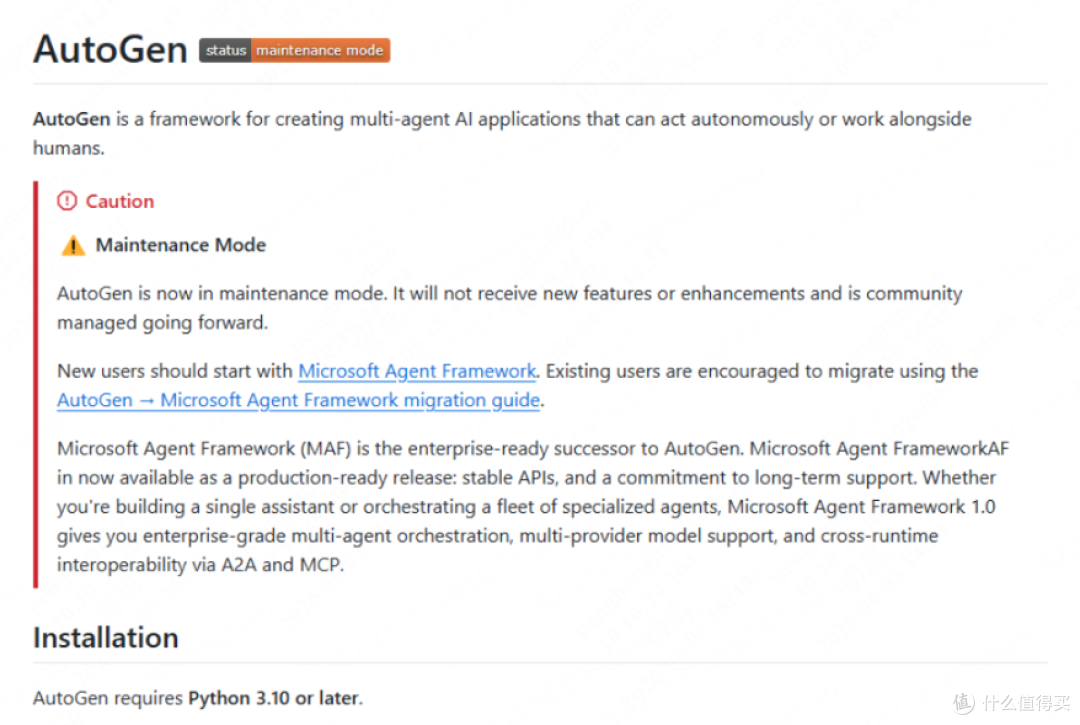Open the AutoGen to MAF migration guide link
The image size is (1080, 725).
click(298, 400)
